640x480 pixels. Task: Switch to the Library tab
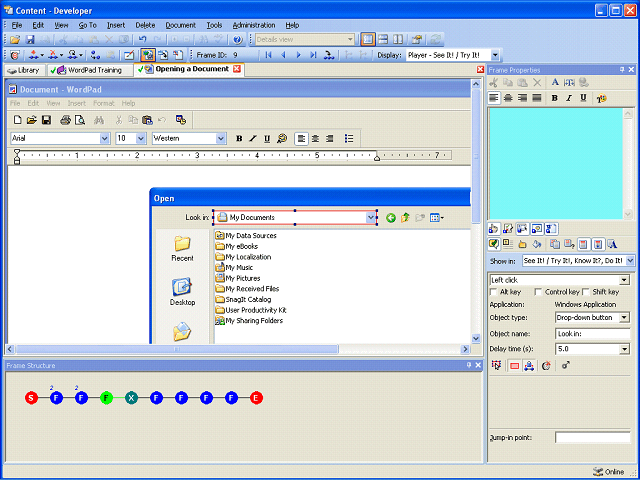tap(24, 70)
